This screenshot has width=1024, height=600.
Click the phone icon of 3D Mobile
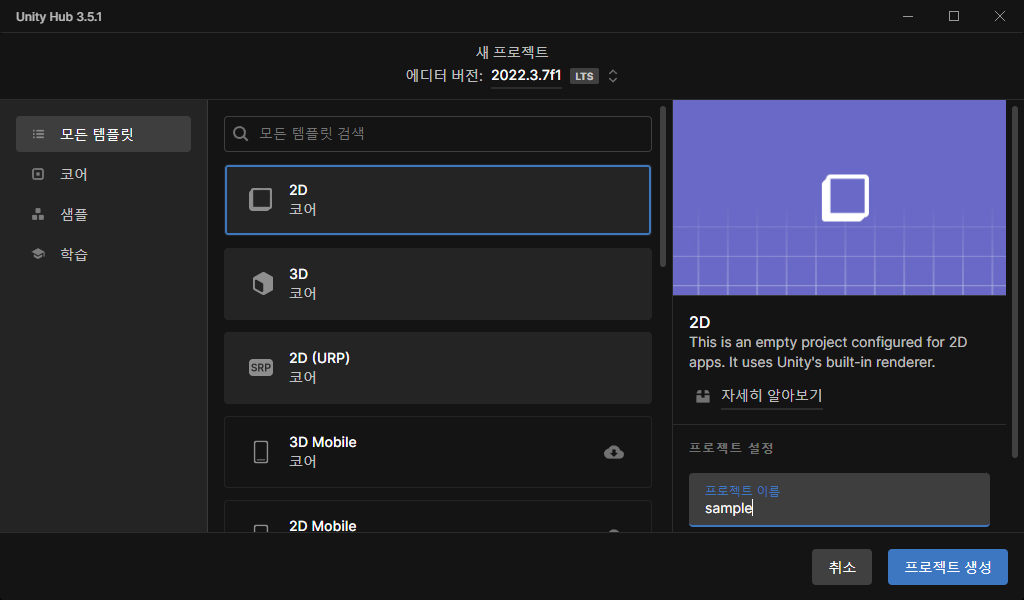tap(261, 452)
